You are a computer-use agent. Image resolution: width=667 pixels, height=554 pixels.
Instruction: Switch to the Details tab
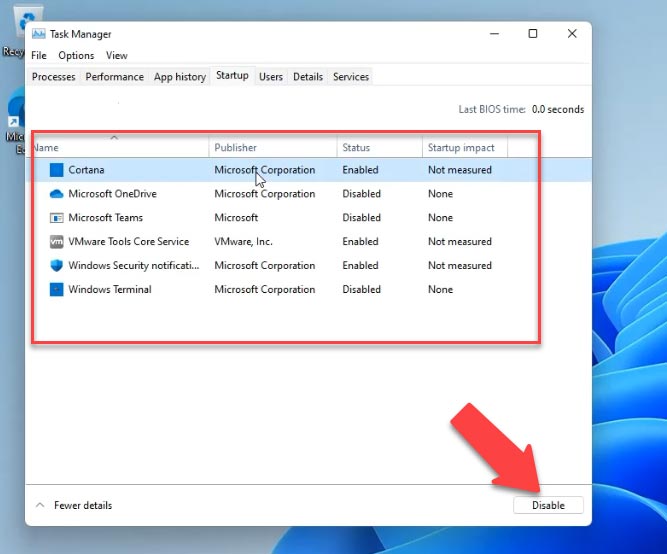[308, 77]
